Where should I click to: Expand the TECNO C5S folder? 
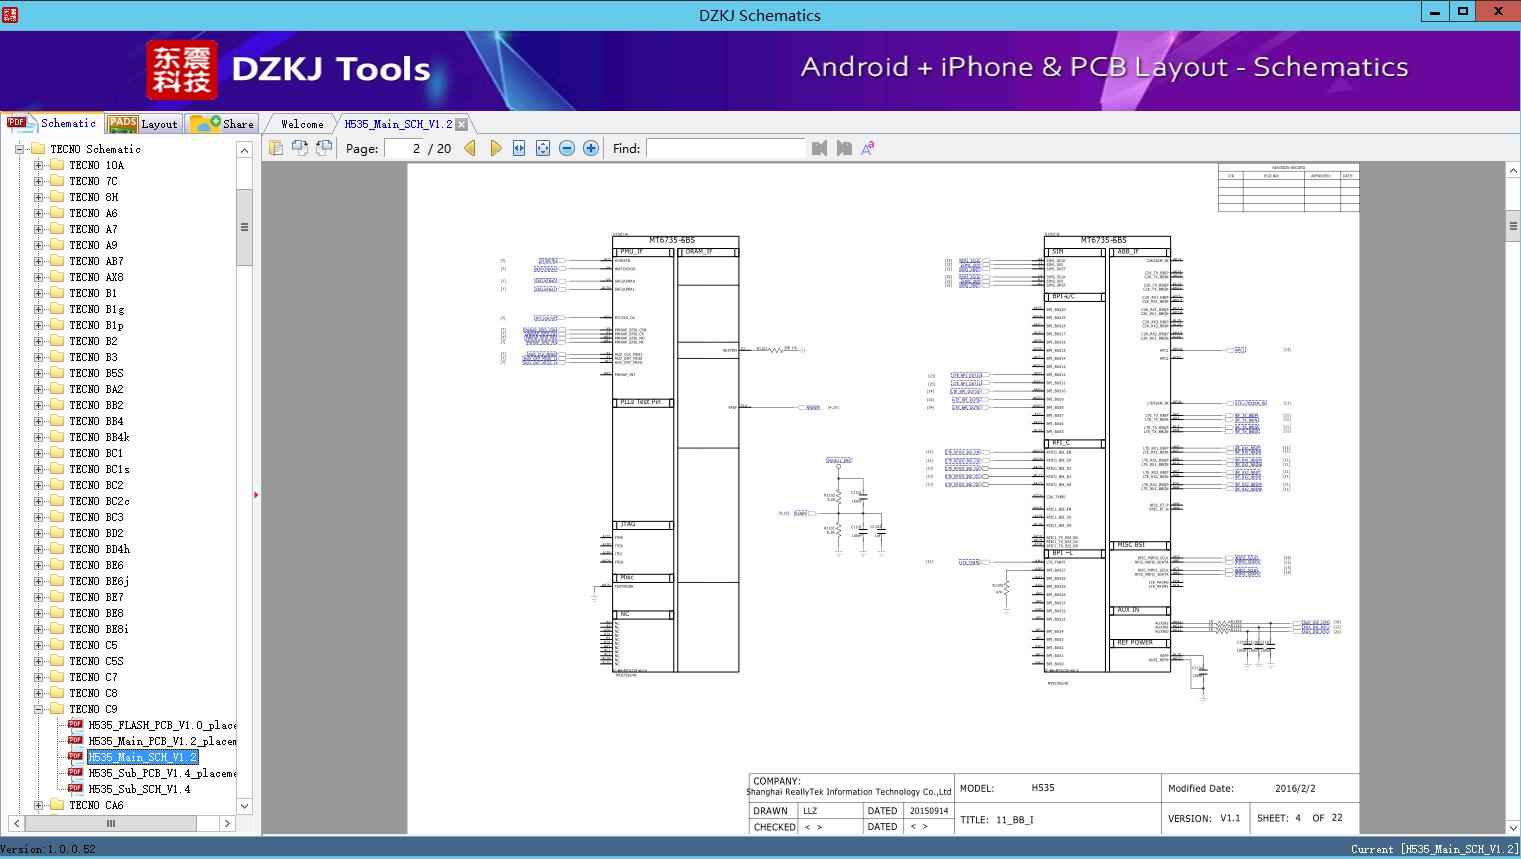point(38,661)
